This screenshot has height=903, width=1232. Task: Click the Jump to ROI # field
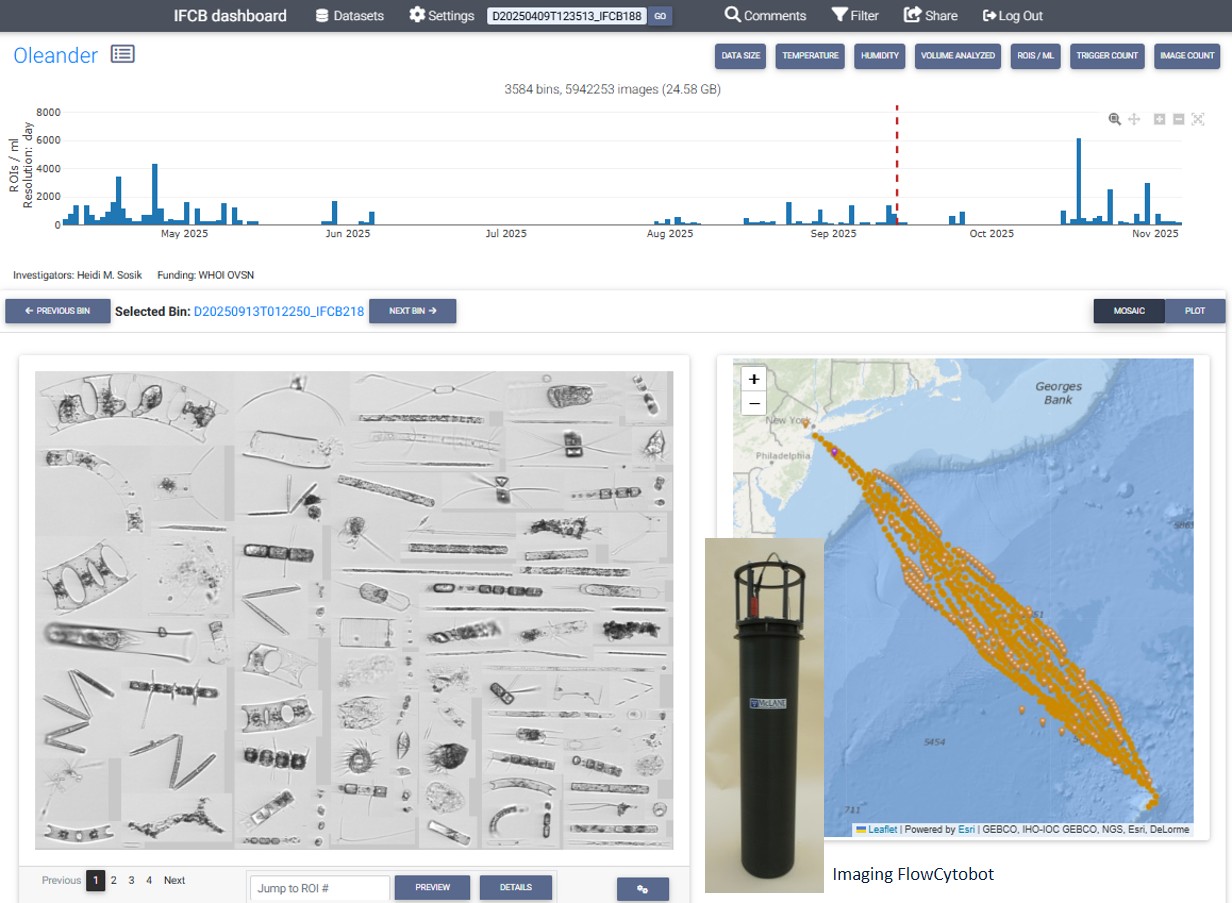[320, 888]
